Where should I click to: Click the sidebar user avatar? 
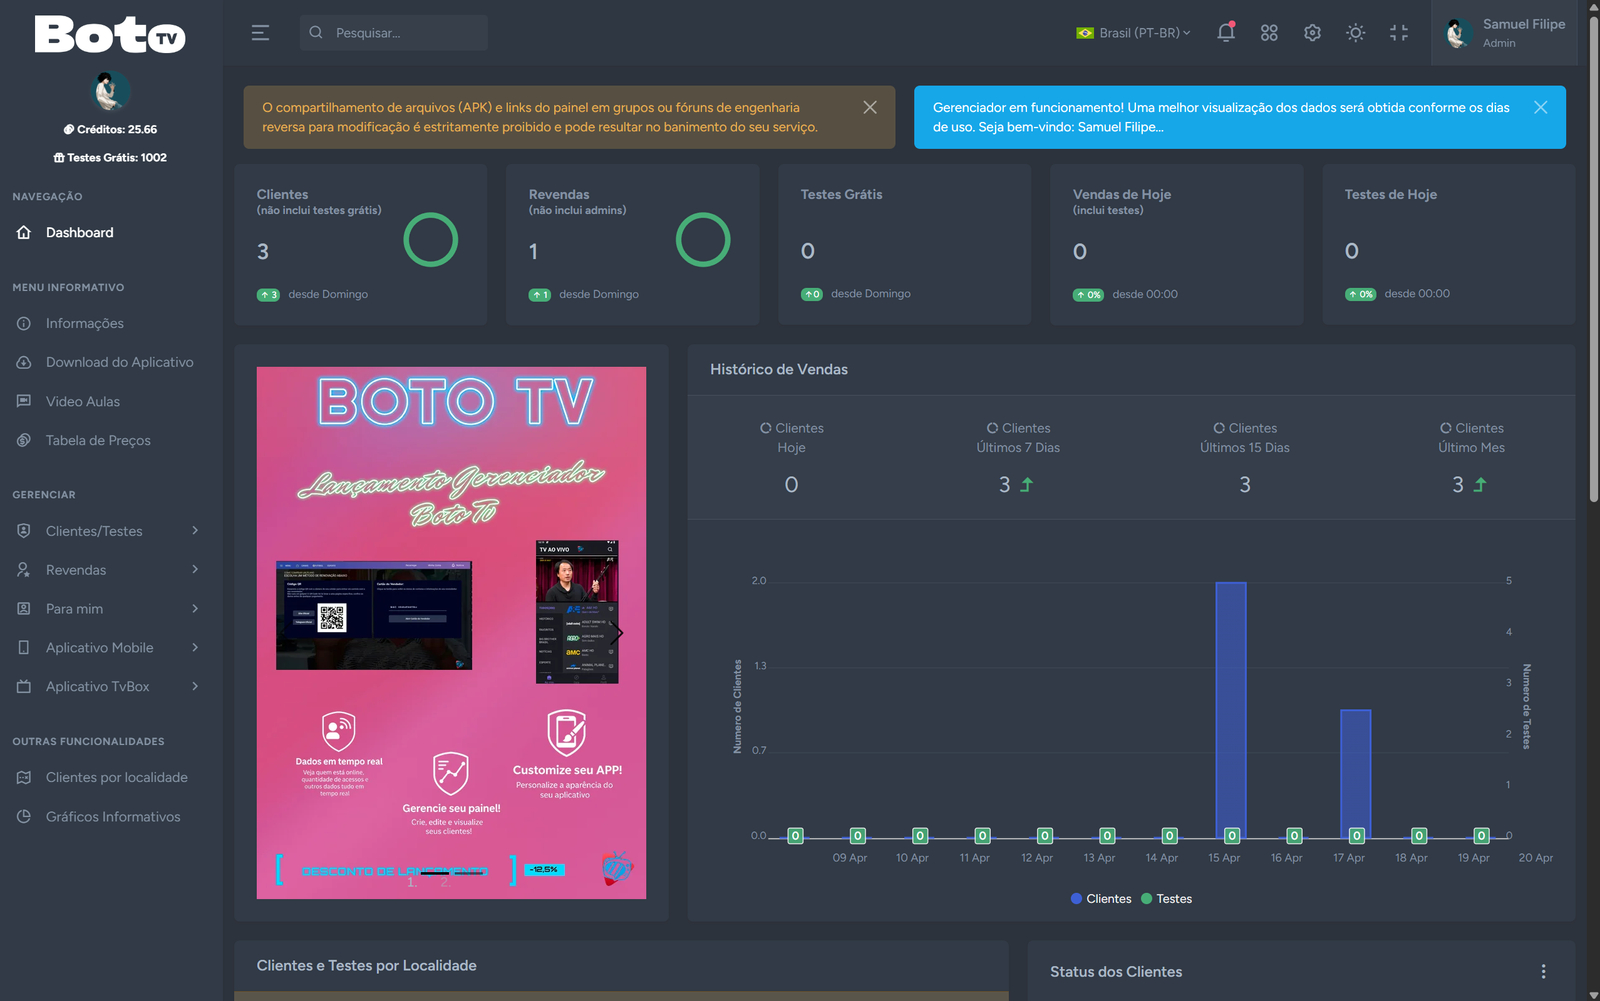(111, 91)
